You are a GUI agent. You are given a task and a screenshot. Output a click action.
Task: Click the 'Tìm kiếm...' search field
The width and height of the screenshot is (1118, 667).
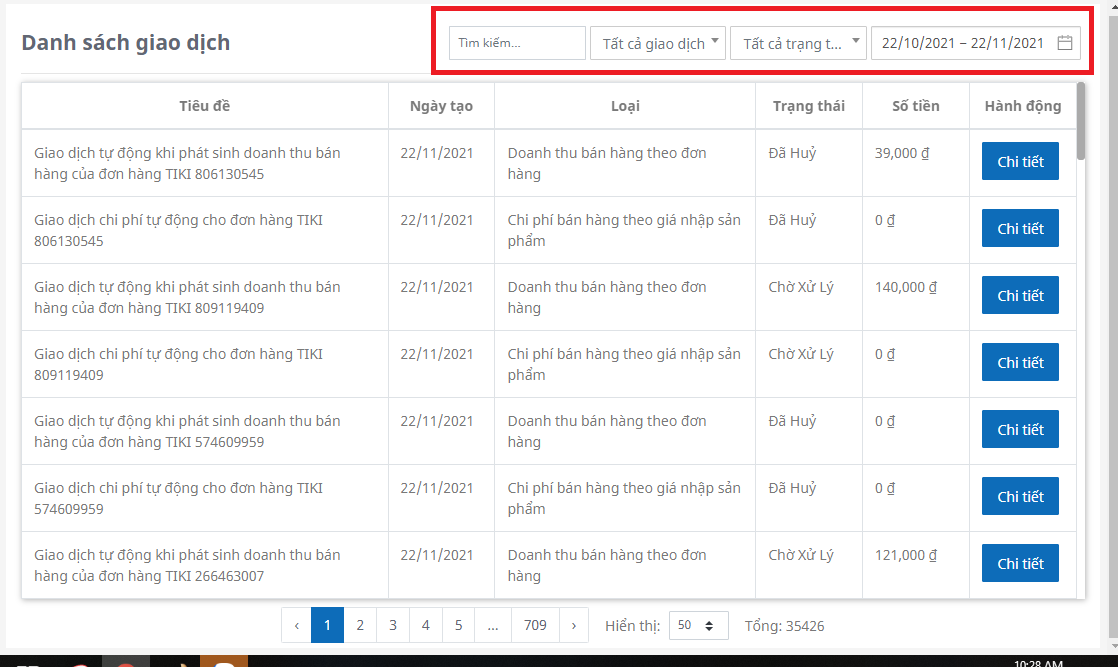point(516,43)
